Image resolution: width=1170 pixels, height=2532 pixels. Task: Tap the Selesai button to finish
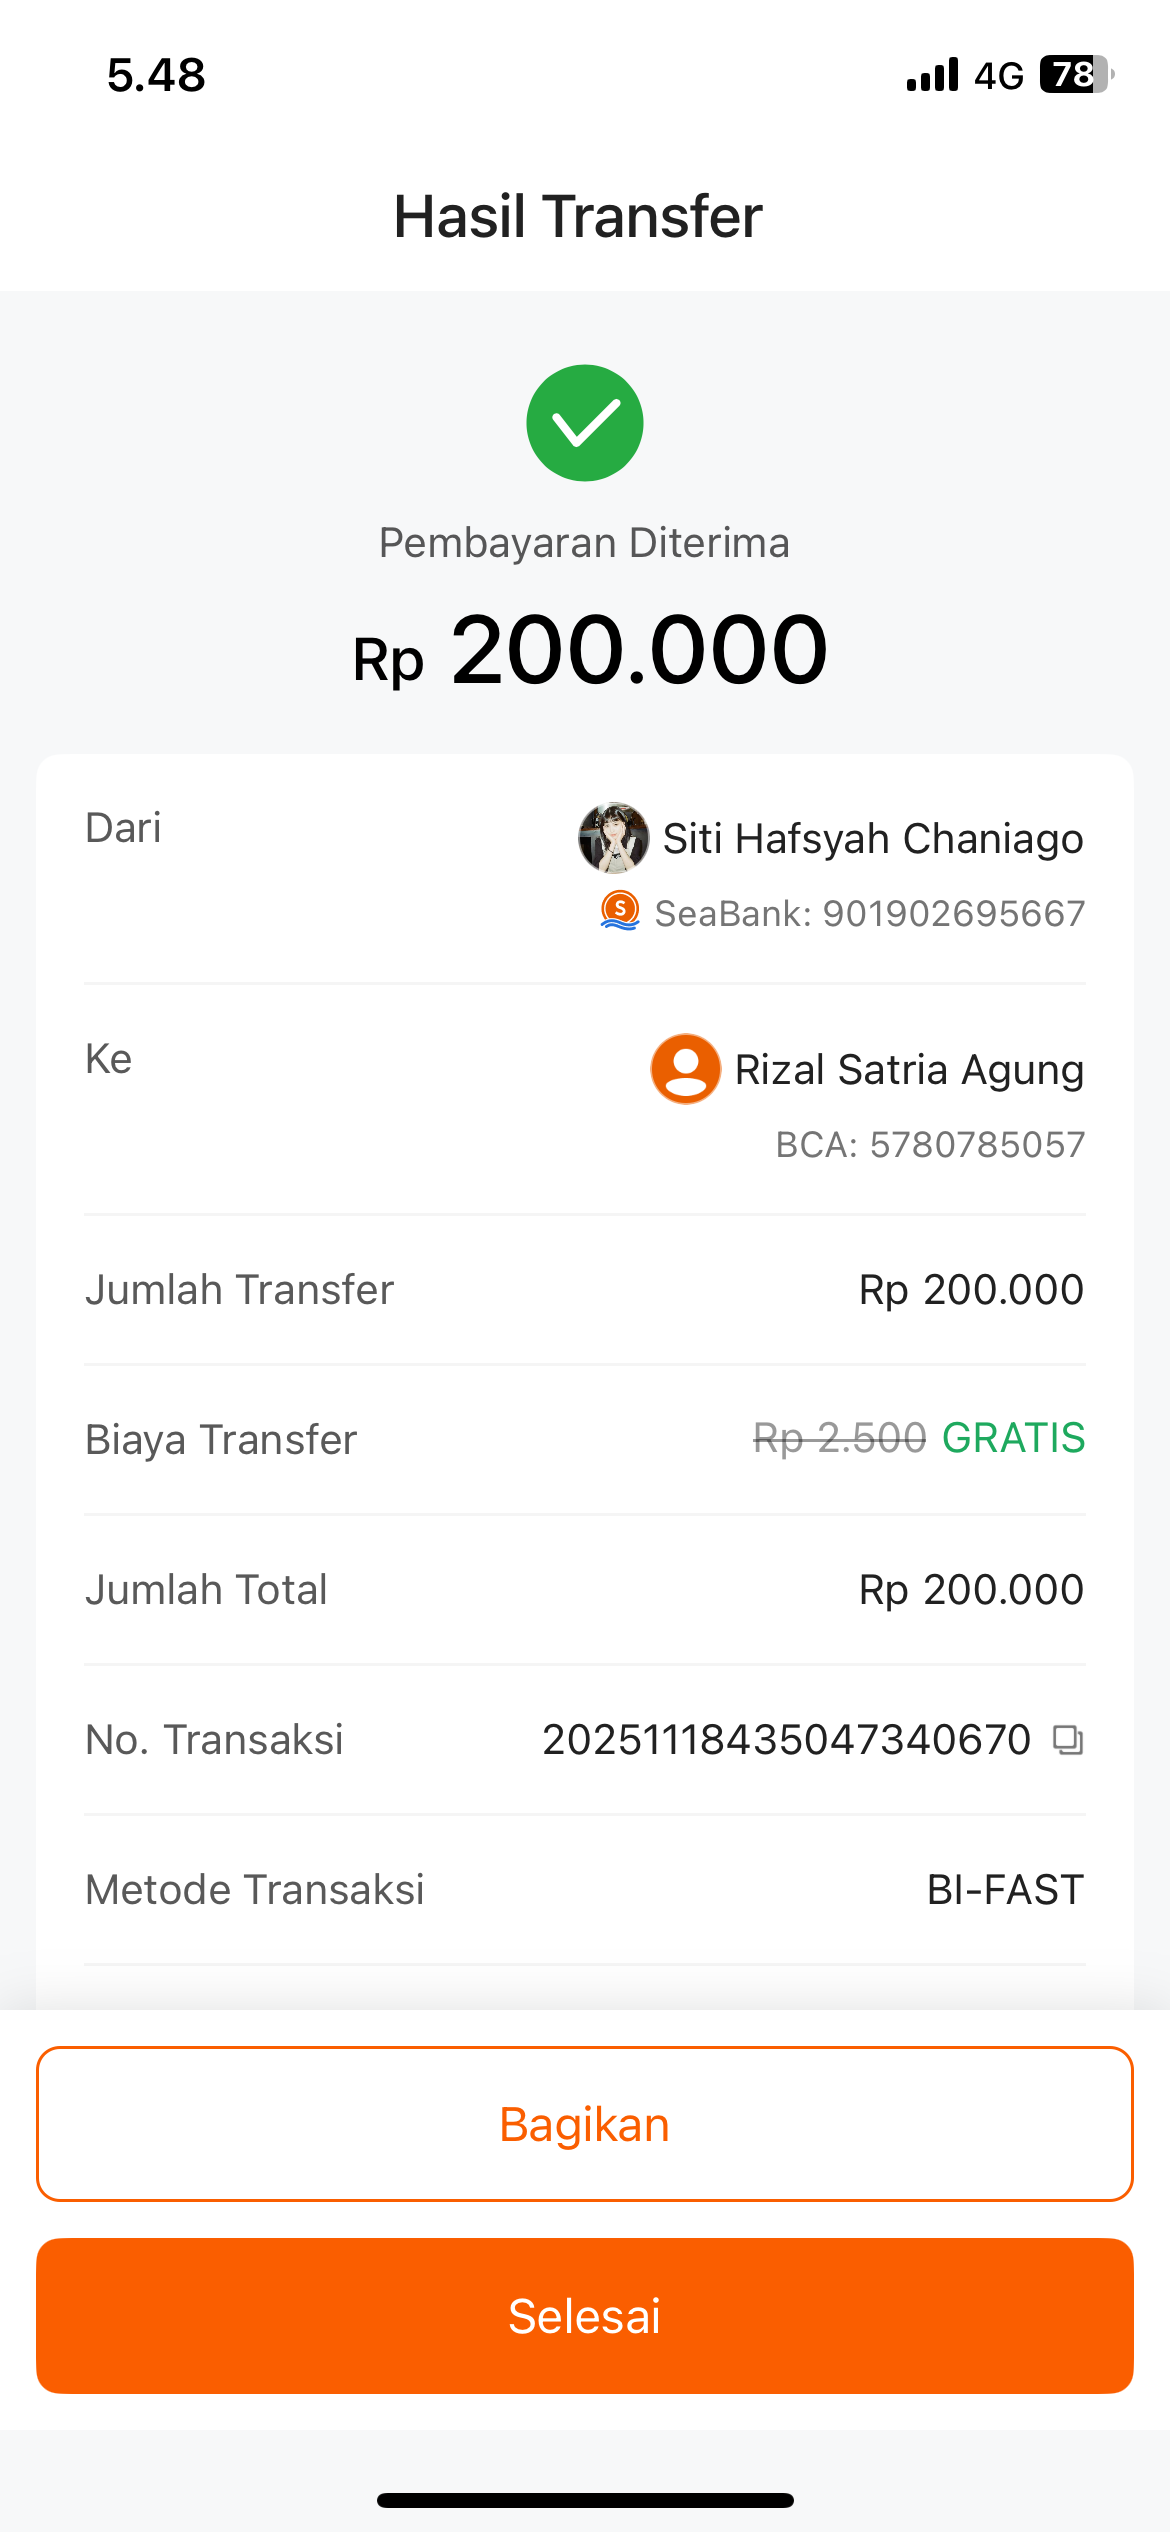click(x=585, y=2316)
